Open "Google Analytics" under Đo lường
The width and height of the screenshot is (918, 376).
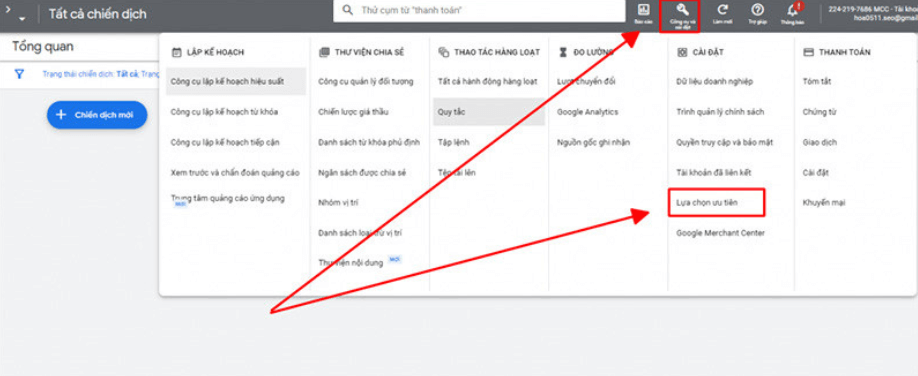(x=587, y=112)
